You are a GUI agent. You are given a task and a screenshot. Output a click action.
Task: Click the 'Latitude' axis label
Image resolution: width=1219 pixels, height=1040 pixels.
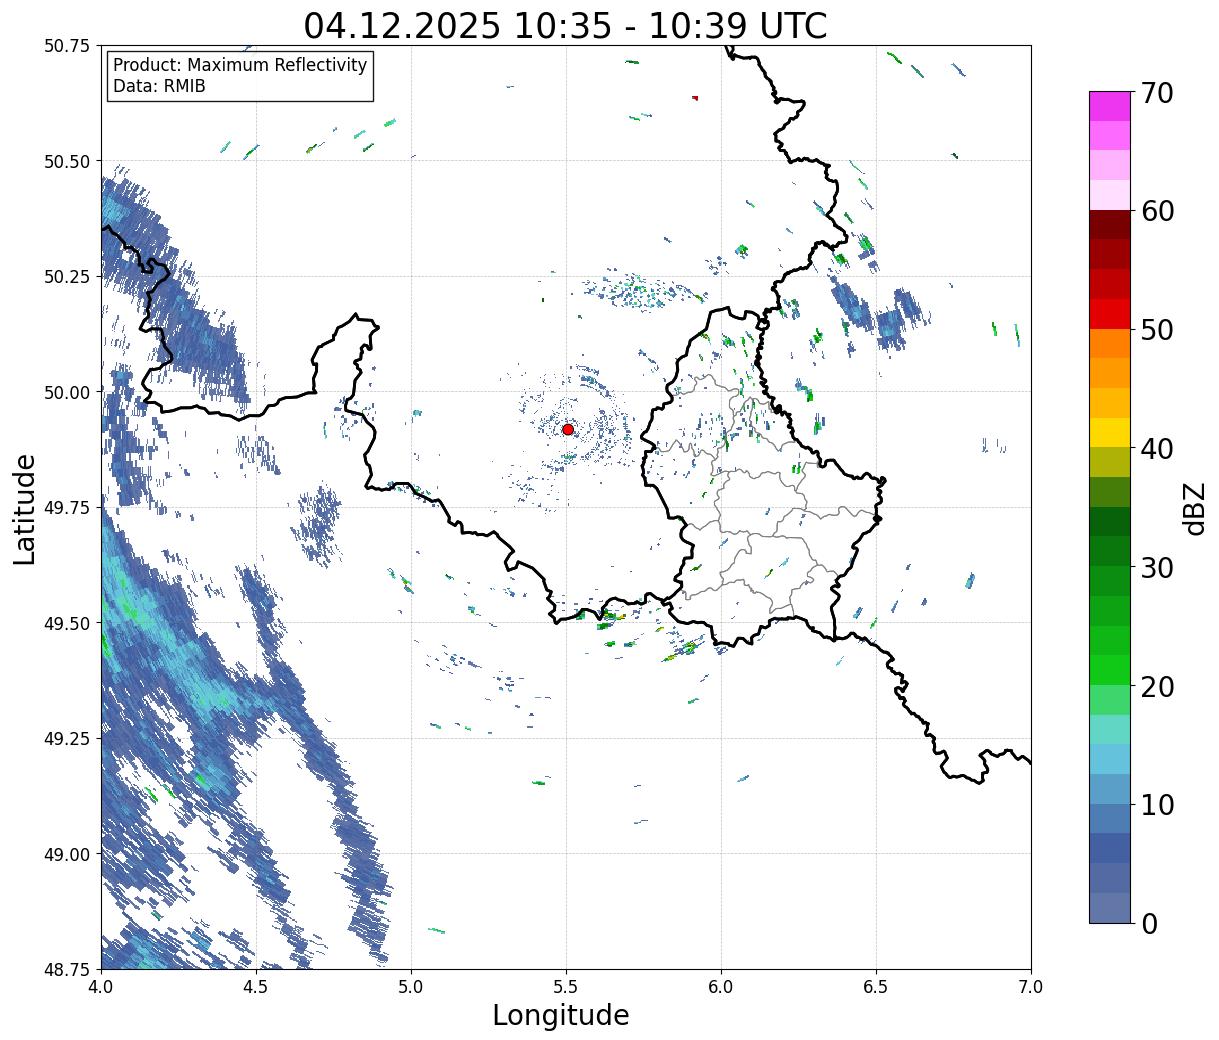25,508
